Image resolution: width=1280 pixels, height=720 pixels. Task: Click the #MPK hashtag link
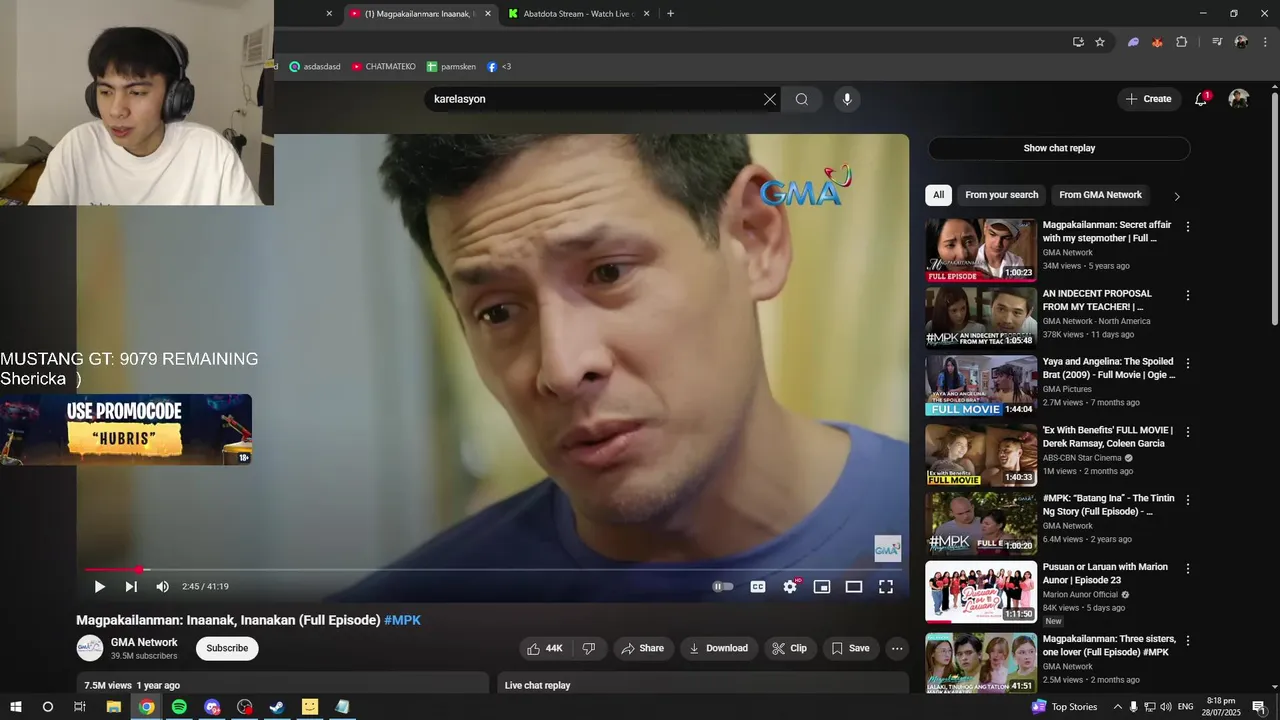click(x=402, y=620)
